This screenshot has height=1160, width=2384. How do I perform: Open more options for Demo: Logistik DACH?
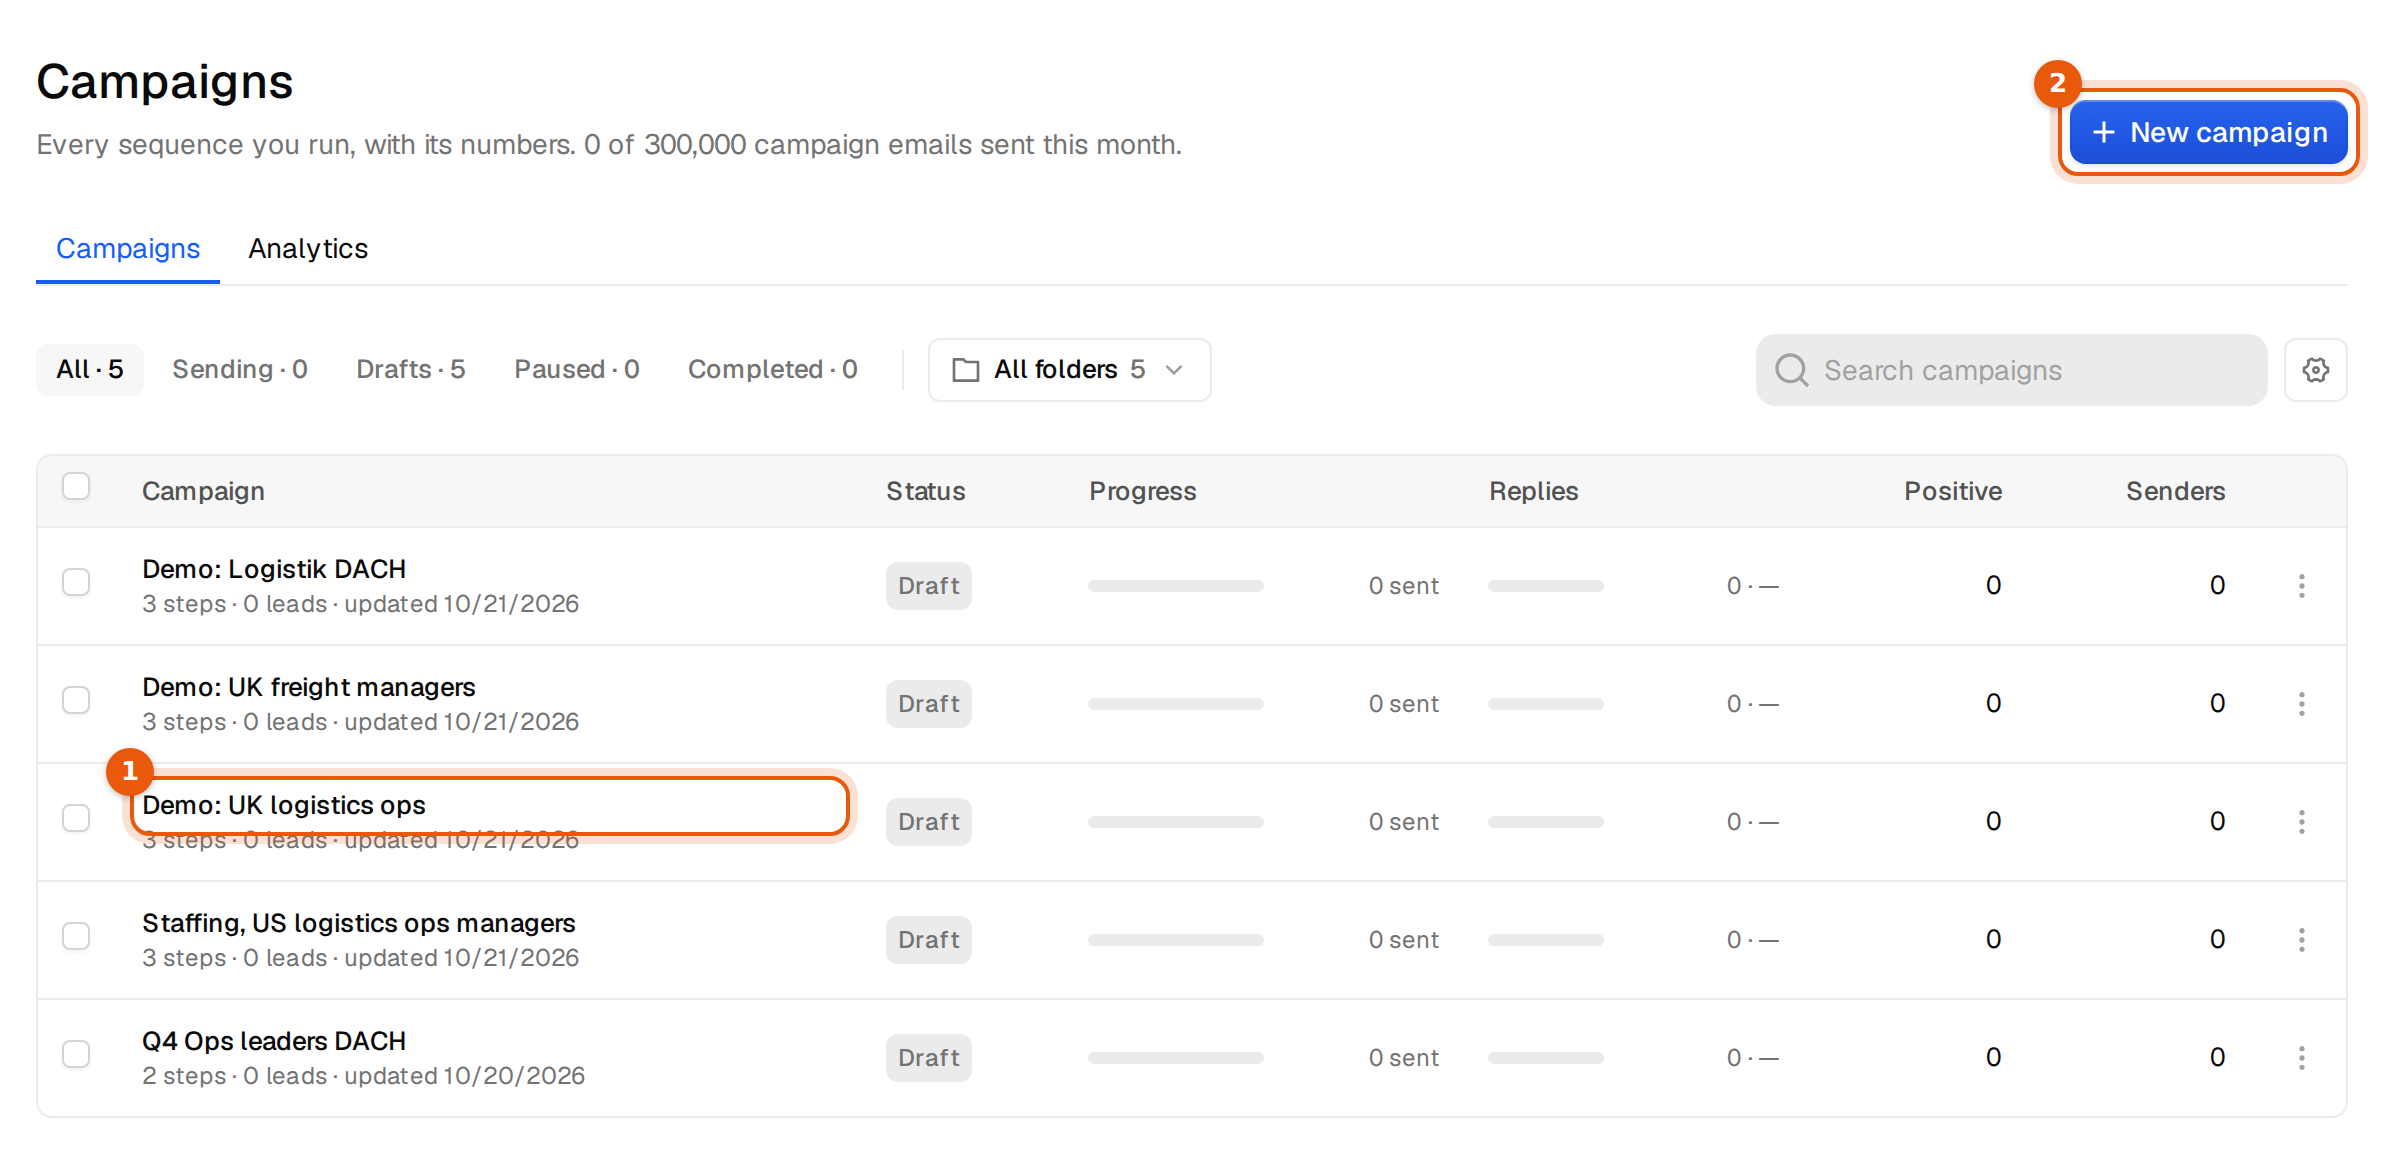click(2301, 586)
